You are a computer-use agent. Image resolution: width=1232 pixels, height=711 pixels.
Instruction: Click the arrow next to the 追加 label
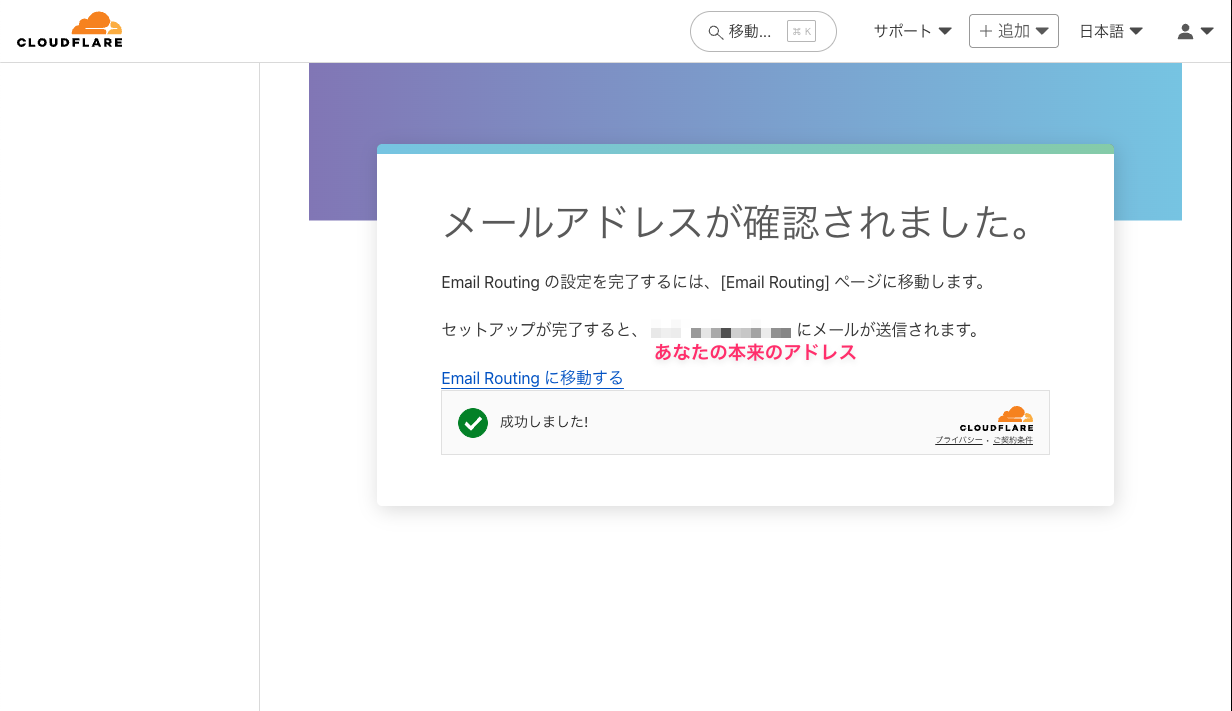pos(1042,31)
